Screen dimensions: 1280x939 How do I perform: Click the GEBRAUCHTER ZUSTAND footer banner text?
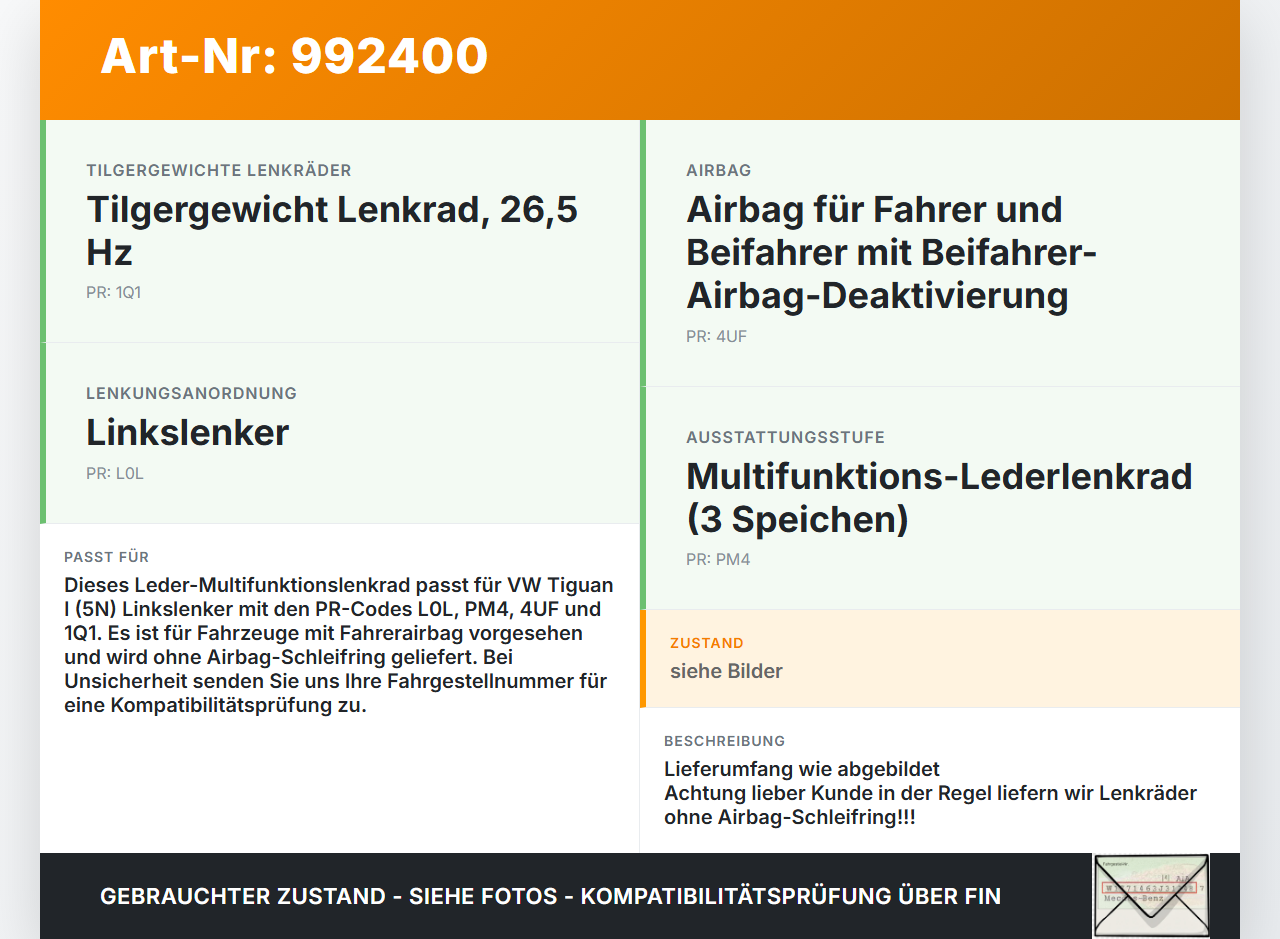(x=550, y=896)
